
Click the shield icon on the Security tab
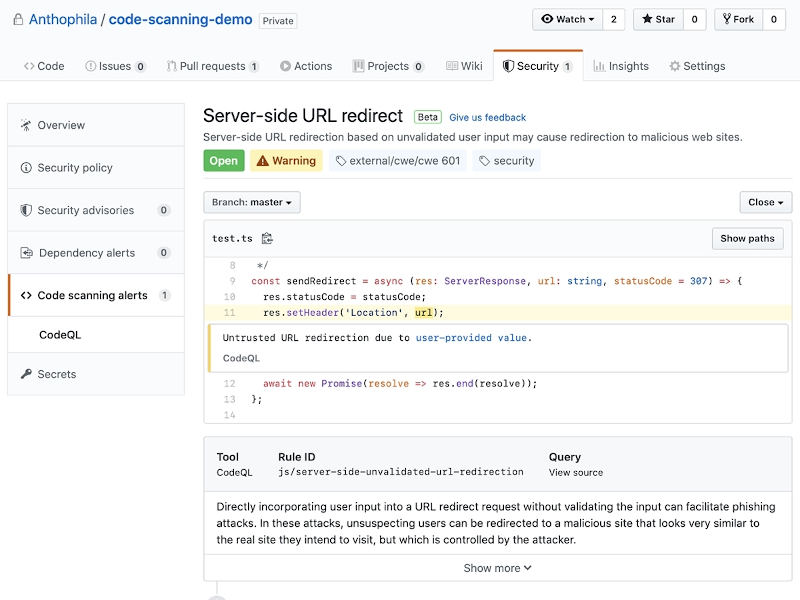click(x=508, y=66)
